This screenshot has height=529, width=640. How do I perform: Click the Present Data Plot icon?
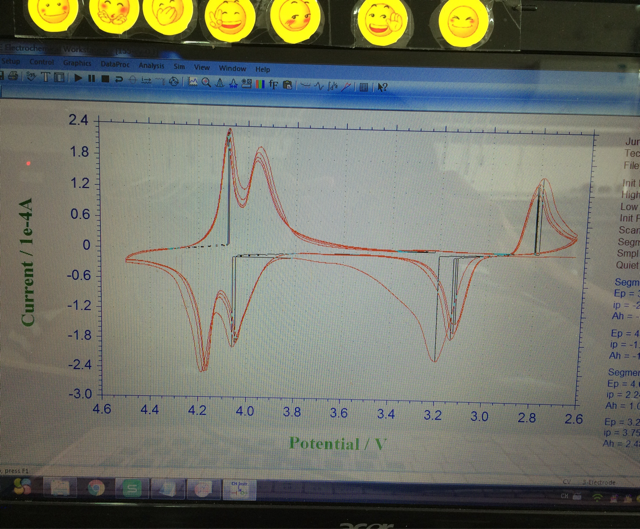click(x=193, y=82)
